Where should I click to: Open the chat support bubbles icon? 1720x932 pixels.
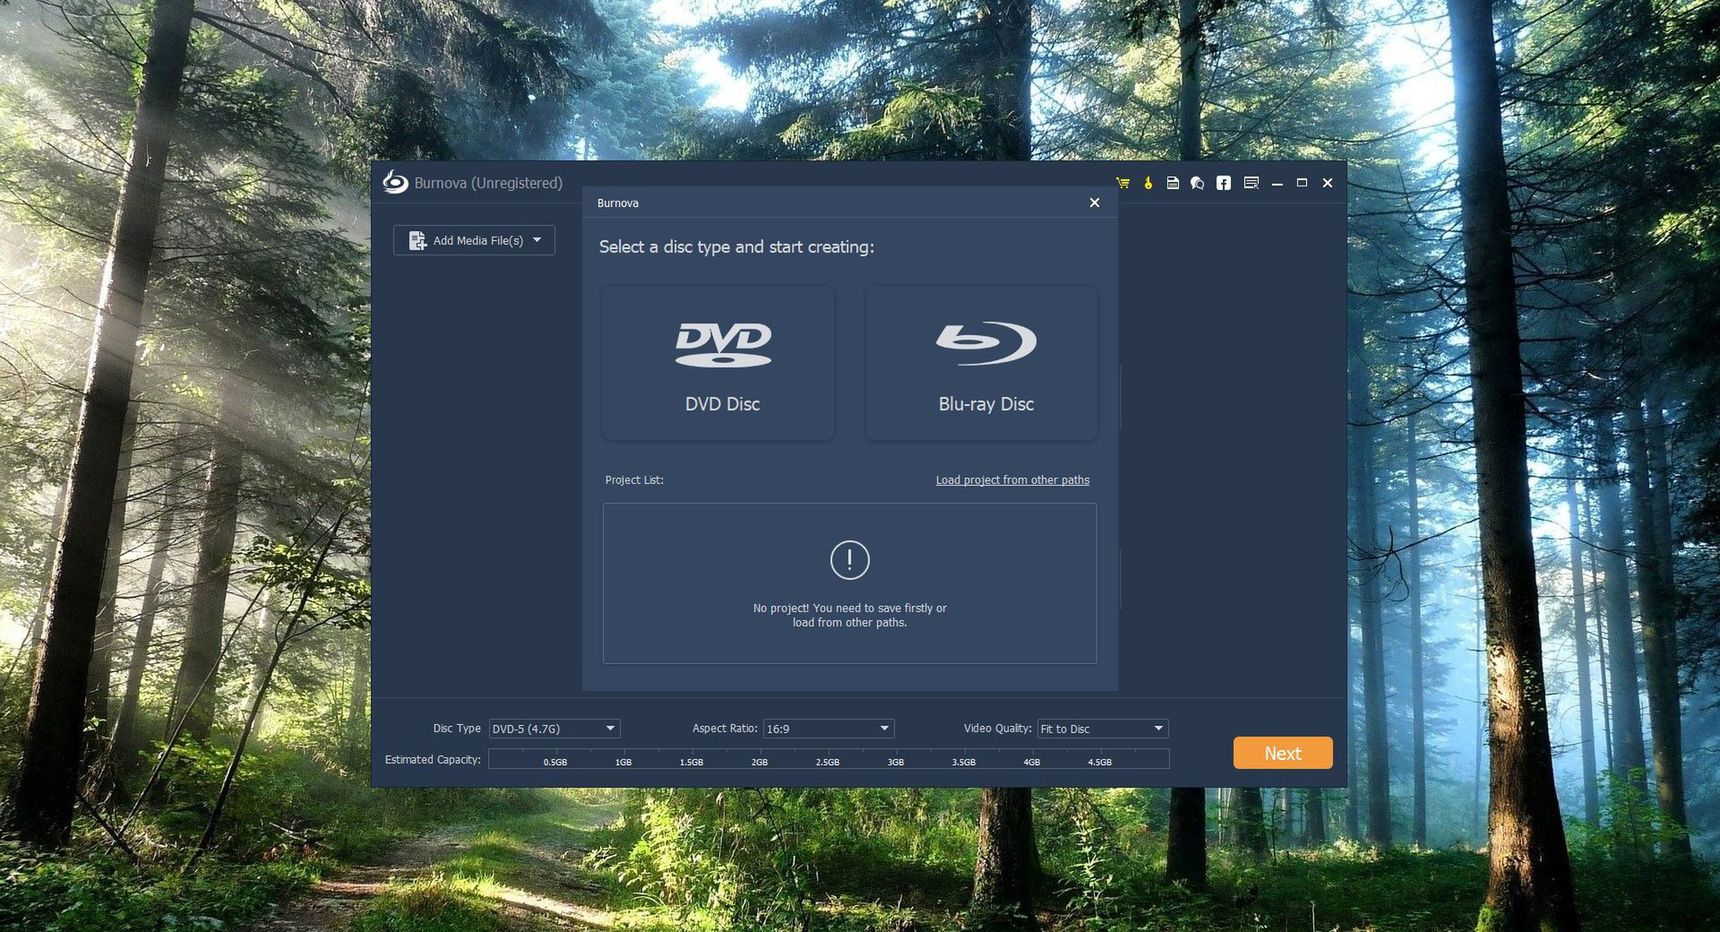(1198, 183)
